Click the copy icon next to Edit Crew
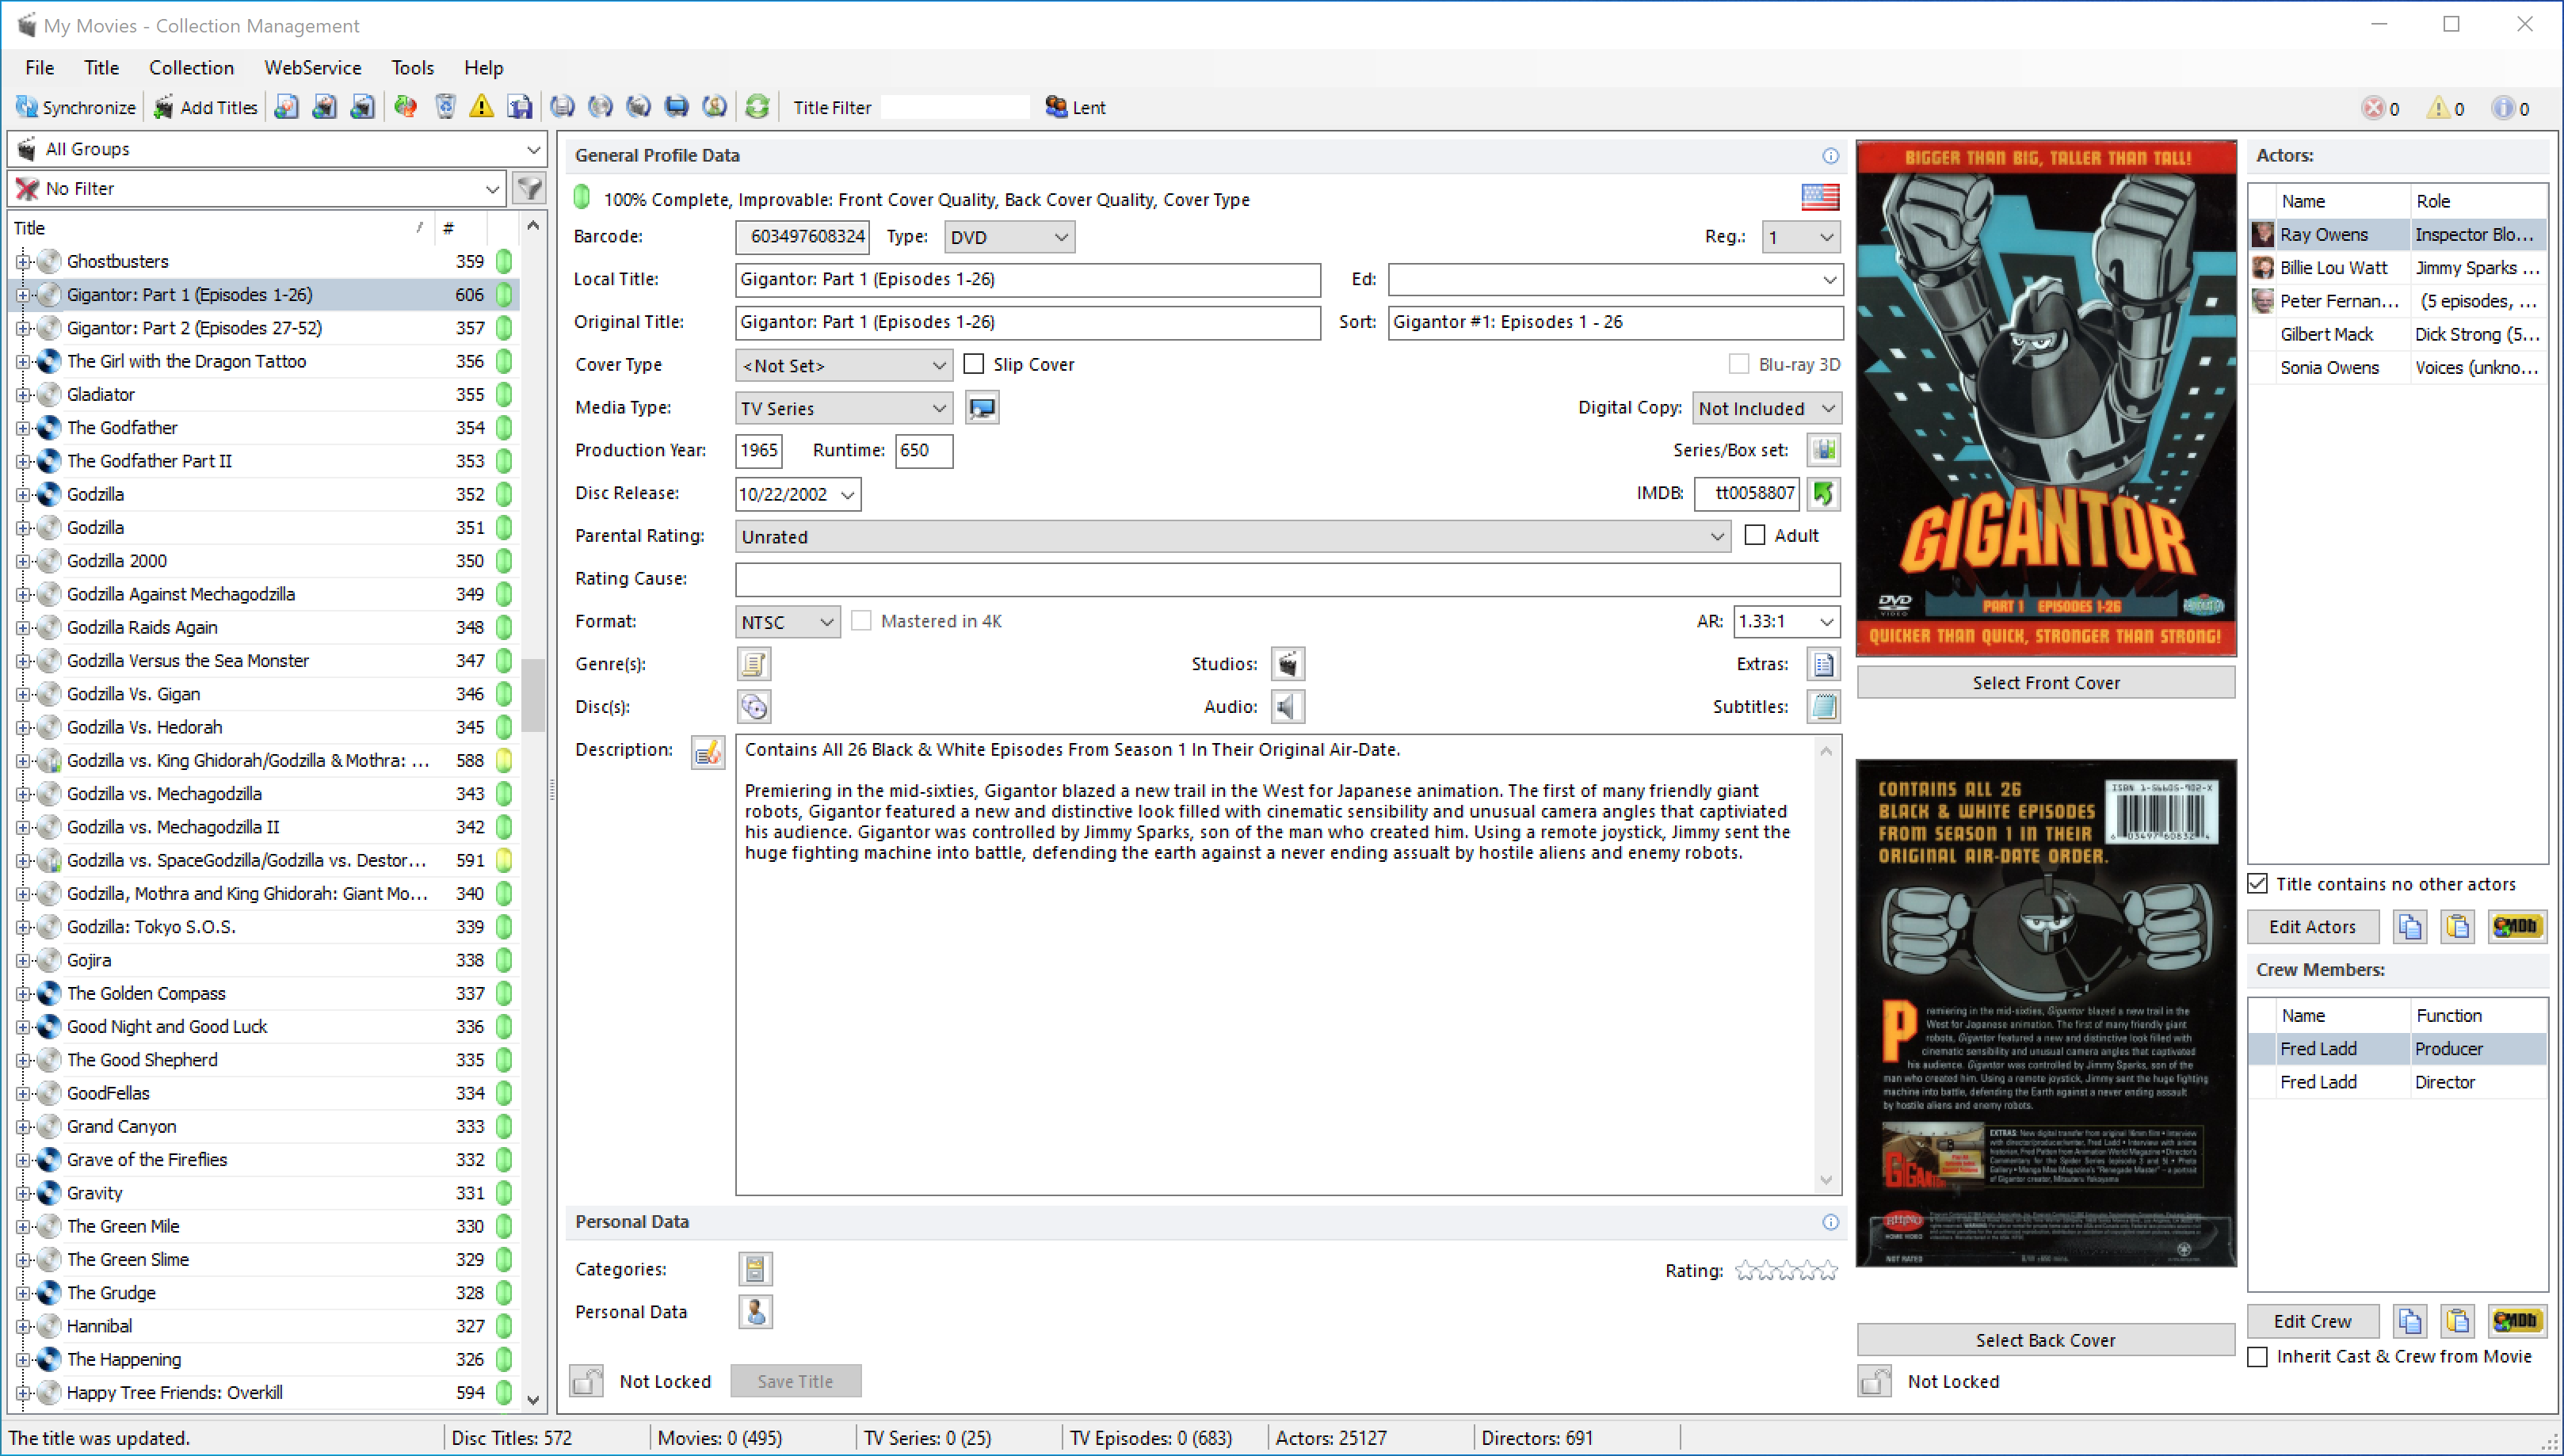Viewport: 2564px width, 1456px height. 2410,1321
